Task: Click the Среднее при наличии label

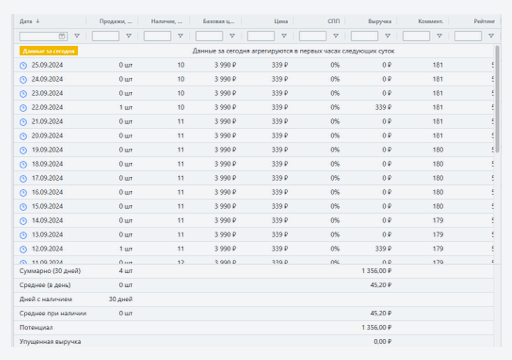Action: coord(53,313)
